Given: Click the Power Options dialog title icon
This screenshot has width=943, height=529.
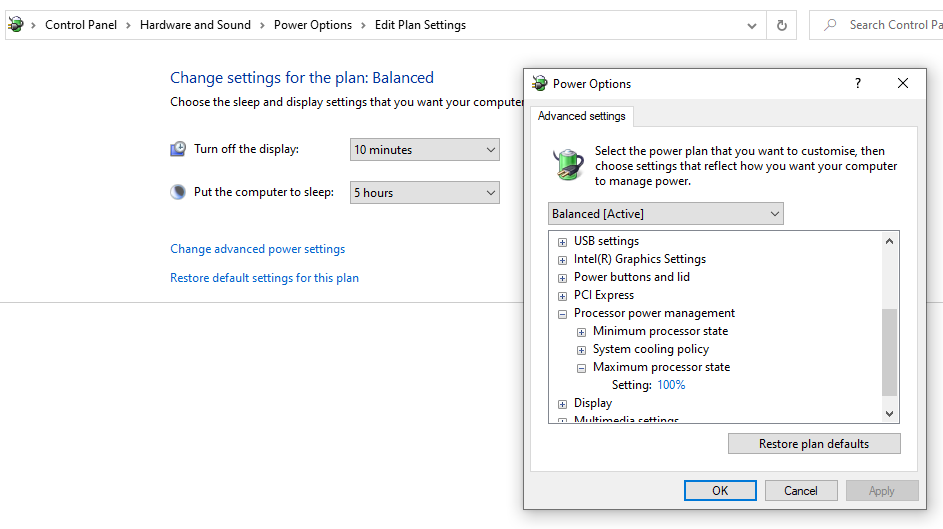Looking at the screenshot, I should tap(539, 84).
